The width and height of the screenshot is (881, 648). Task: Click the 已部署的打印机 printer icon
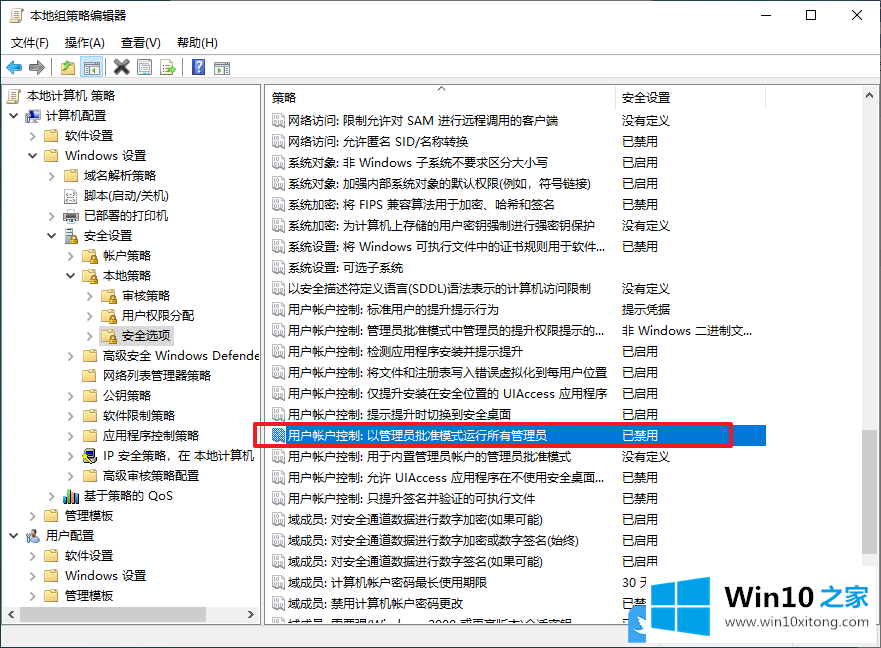71,216
